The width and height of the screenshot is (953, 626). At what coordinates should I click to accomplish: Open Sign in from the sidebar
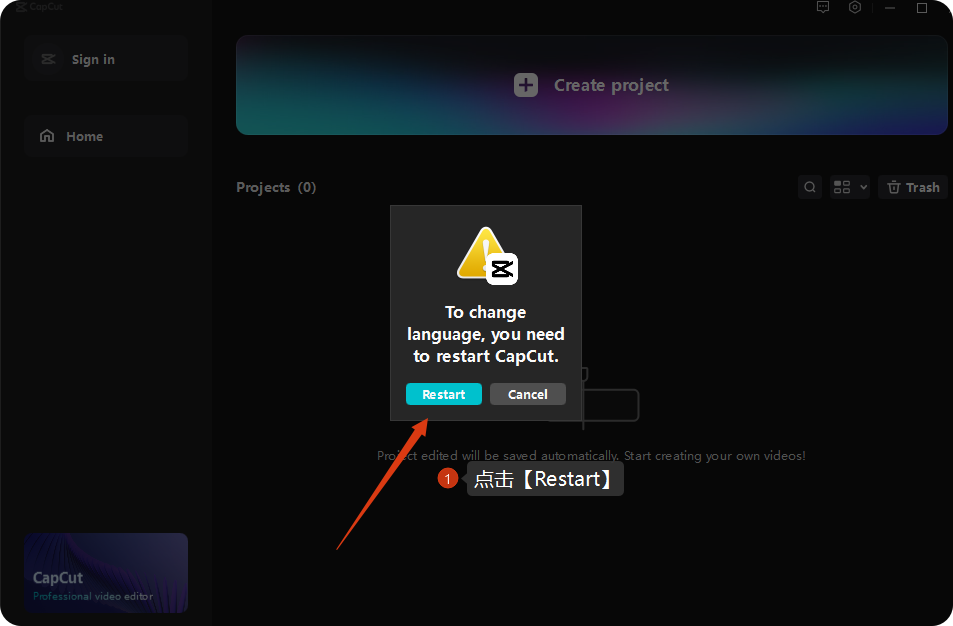[106, 60]
